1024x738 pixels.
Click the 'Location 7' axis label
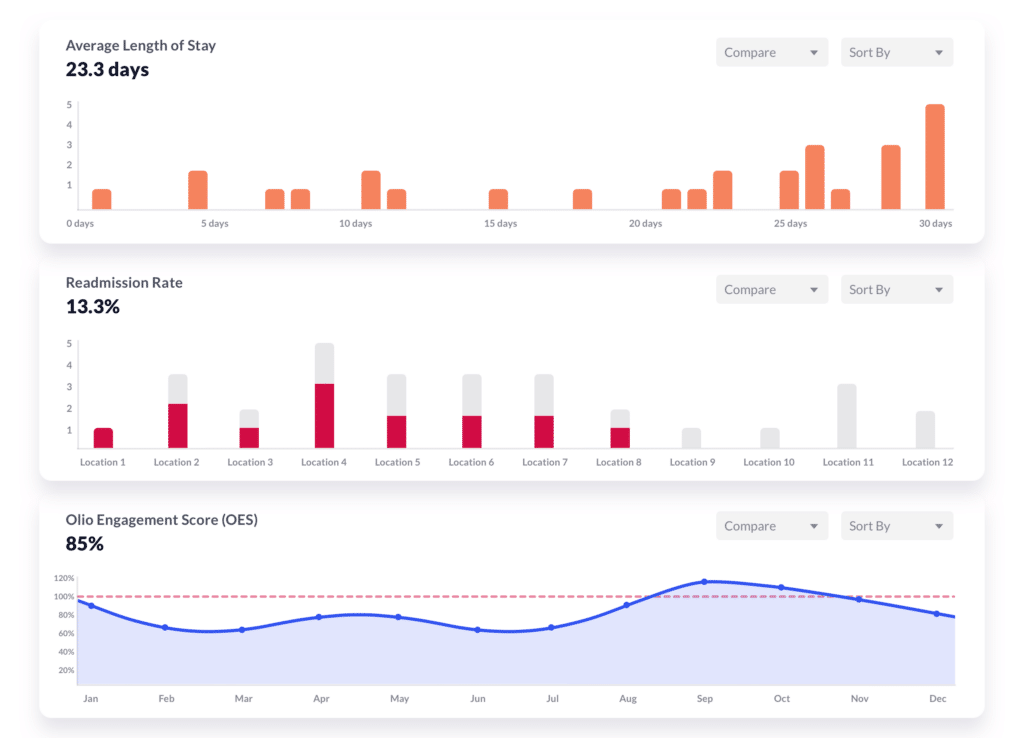pyautogui.click(x=545, y=462)
